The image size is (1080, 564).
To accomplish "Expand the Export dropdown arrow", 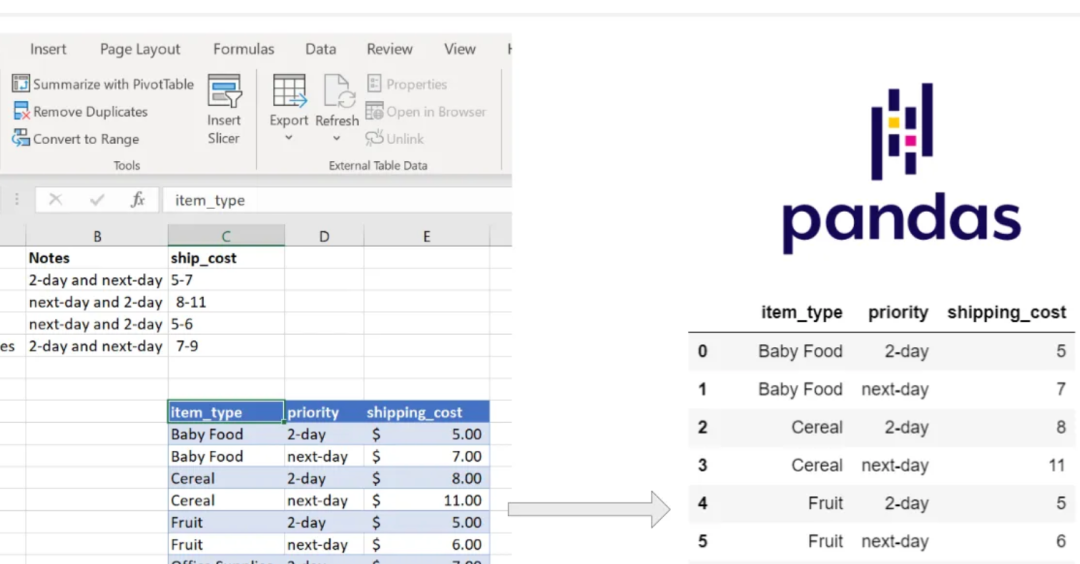I will click(289, 138).
